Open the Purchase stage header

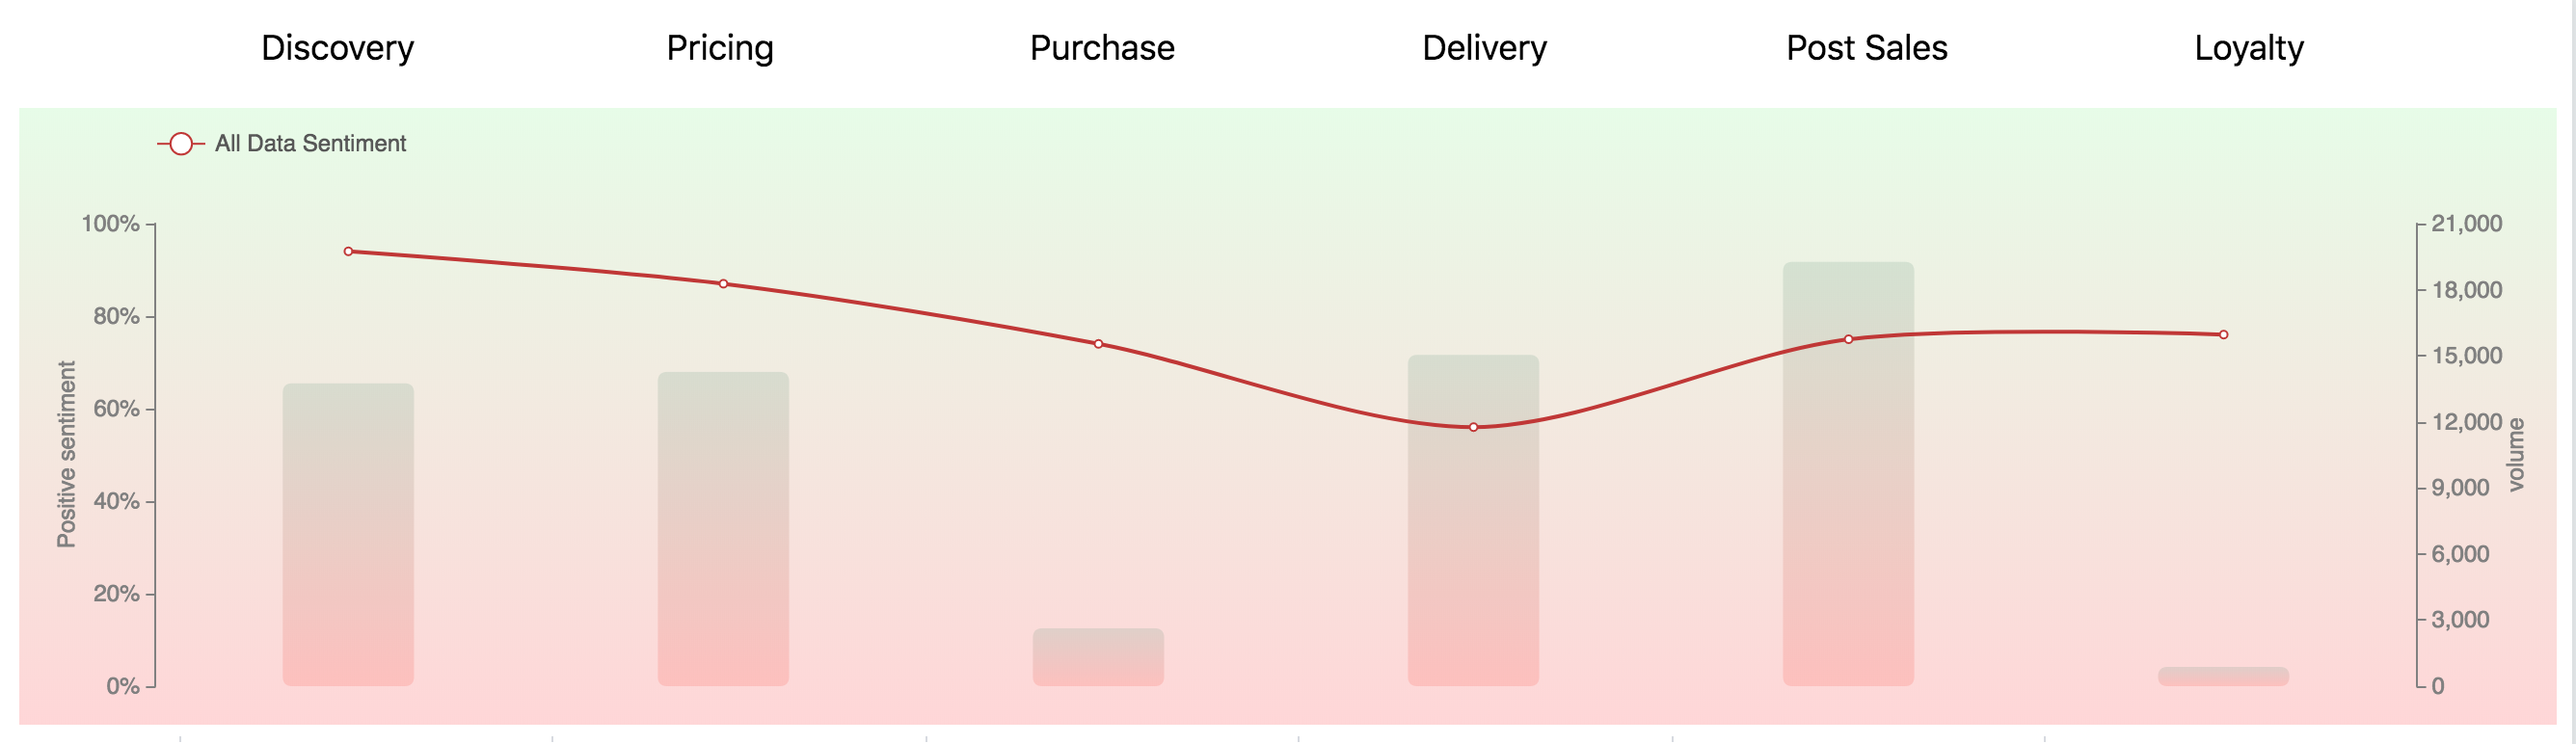[1102, 48]
